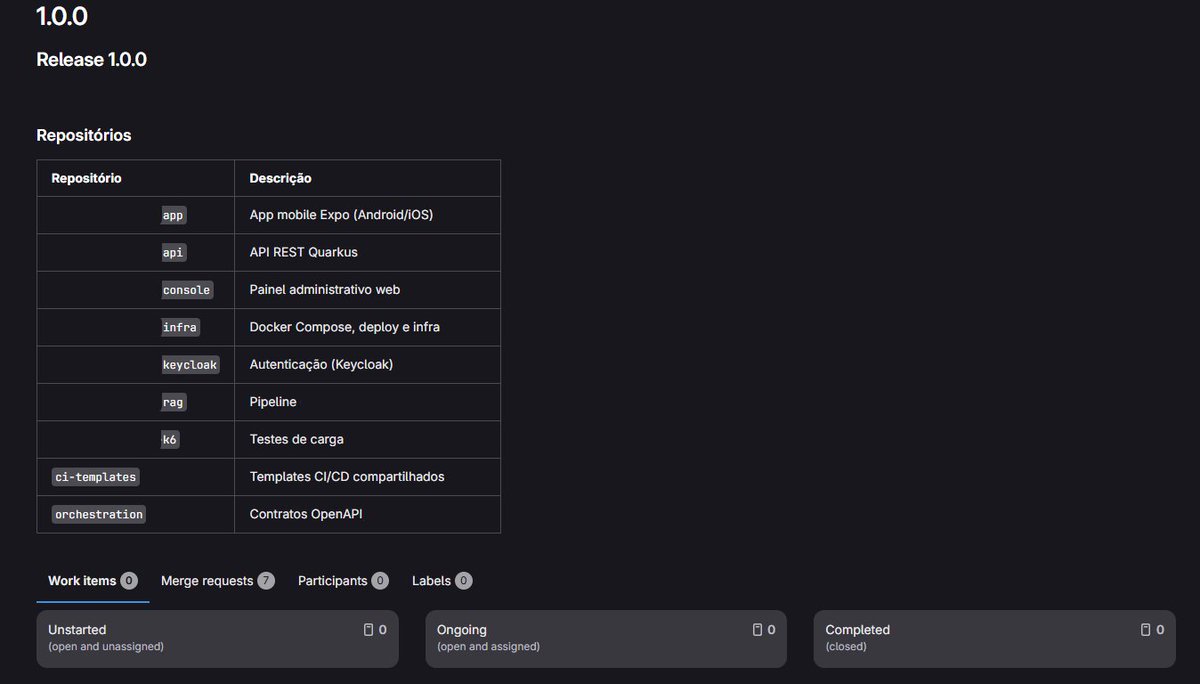
Task: Click 'App mobile Expo (Android/iOS)' description
Action: (x=341, y=215)
